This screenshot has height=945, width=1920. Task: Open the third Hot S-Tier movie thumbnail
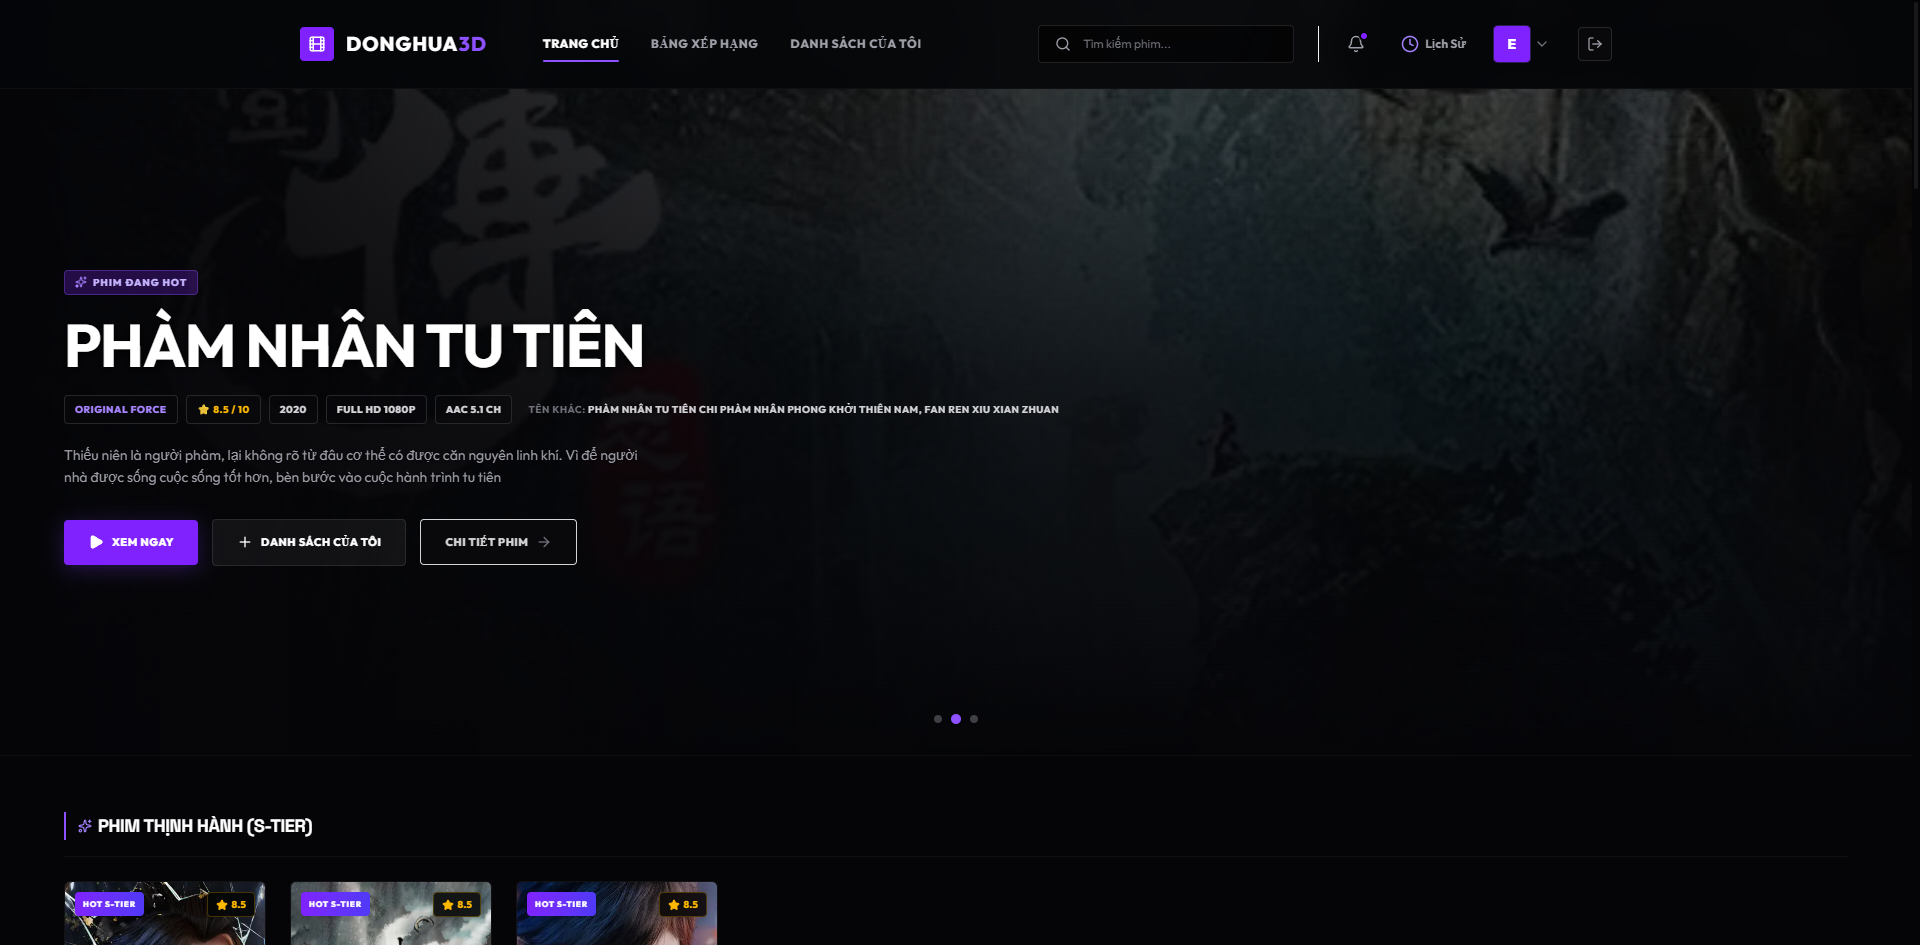[617, 913]
